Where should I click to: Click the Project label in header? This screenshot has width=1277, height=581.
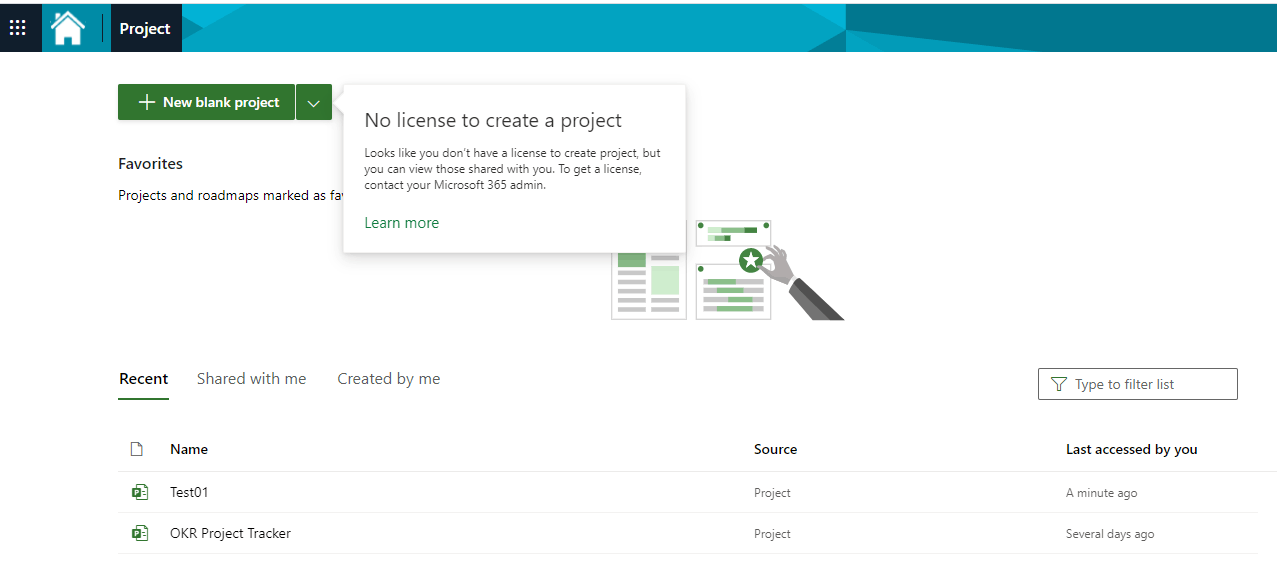[x=145, y=28]
